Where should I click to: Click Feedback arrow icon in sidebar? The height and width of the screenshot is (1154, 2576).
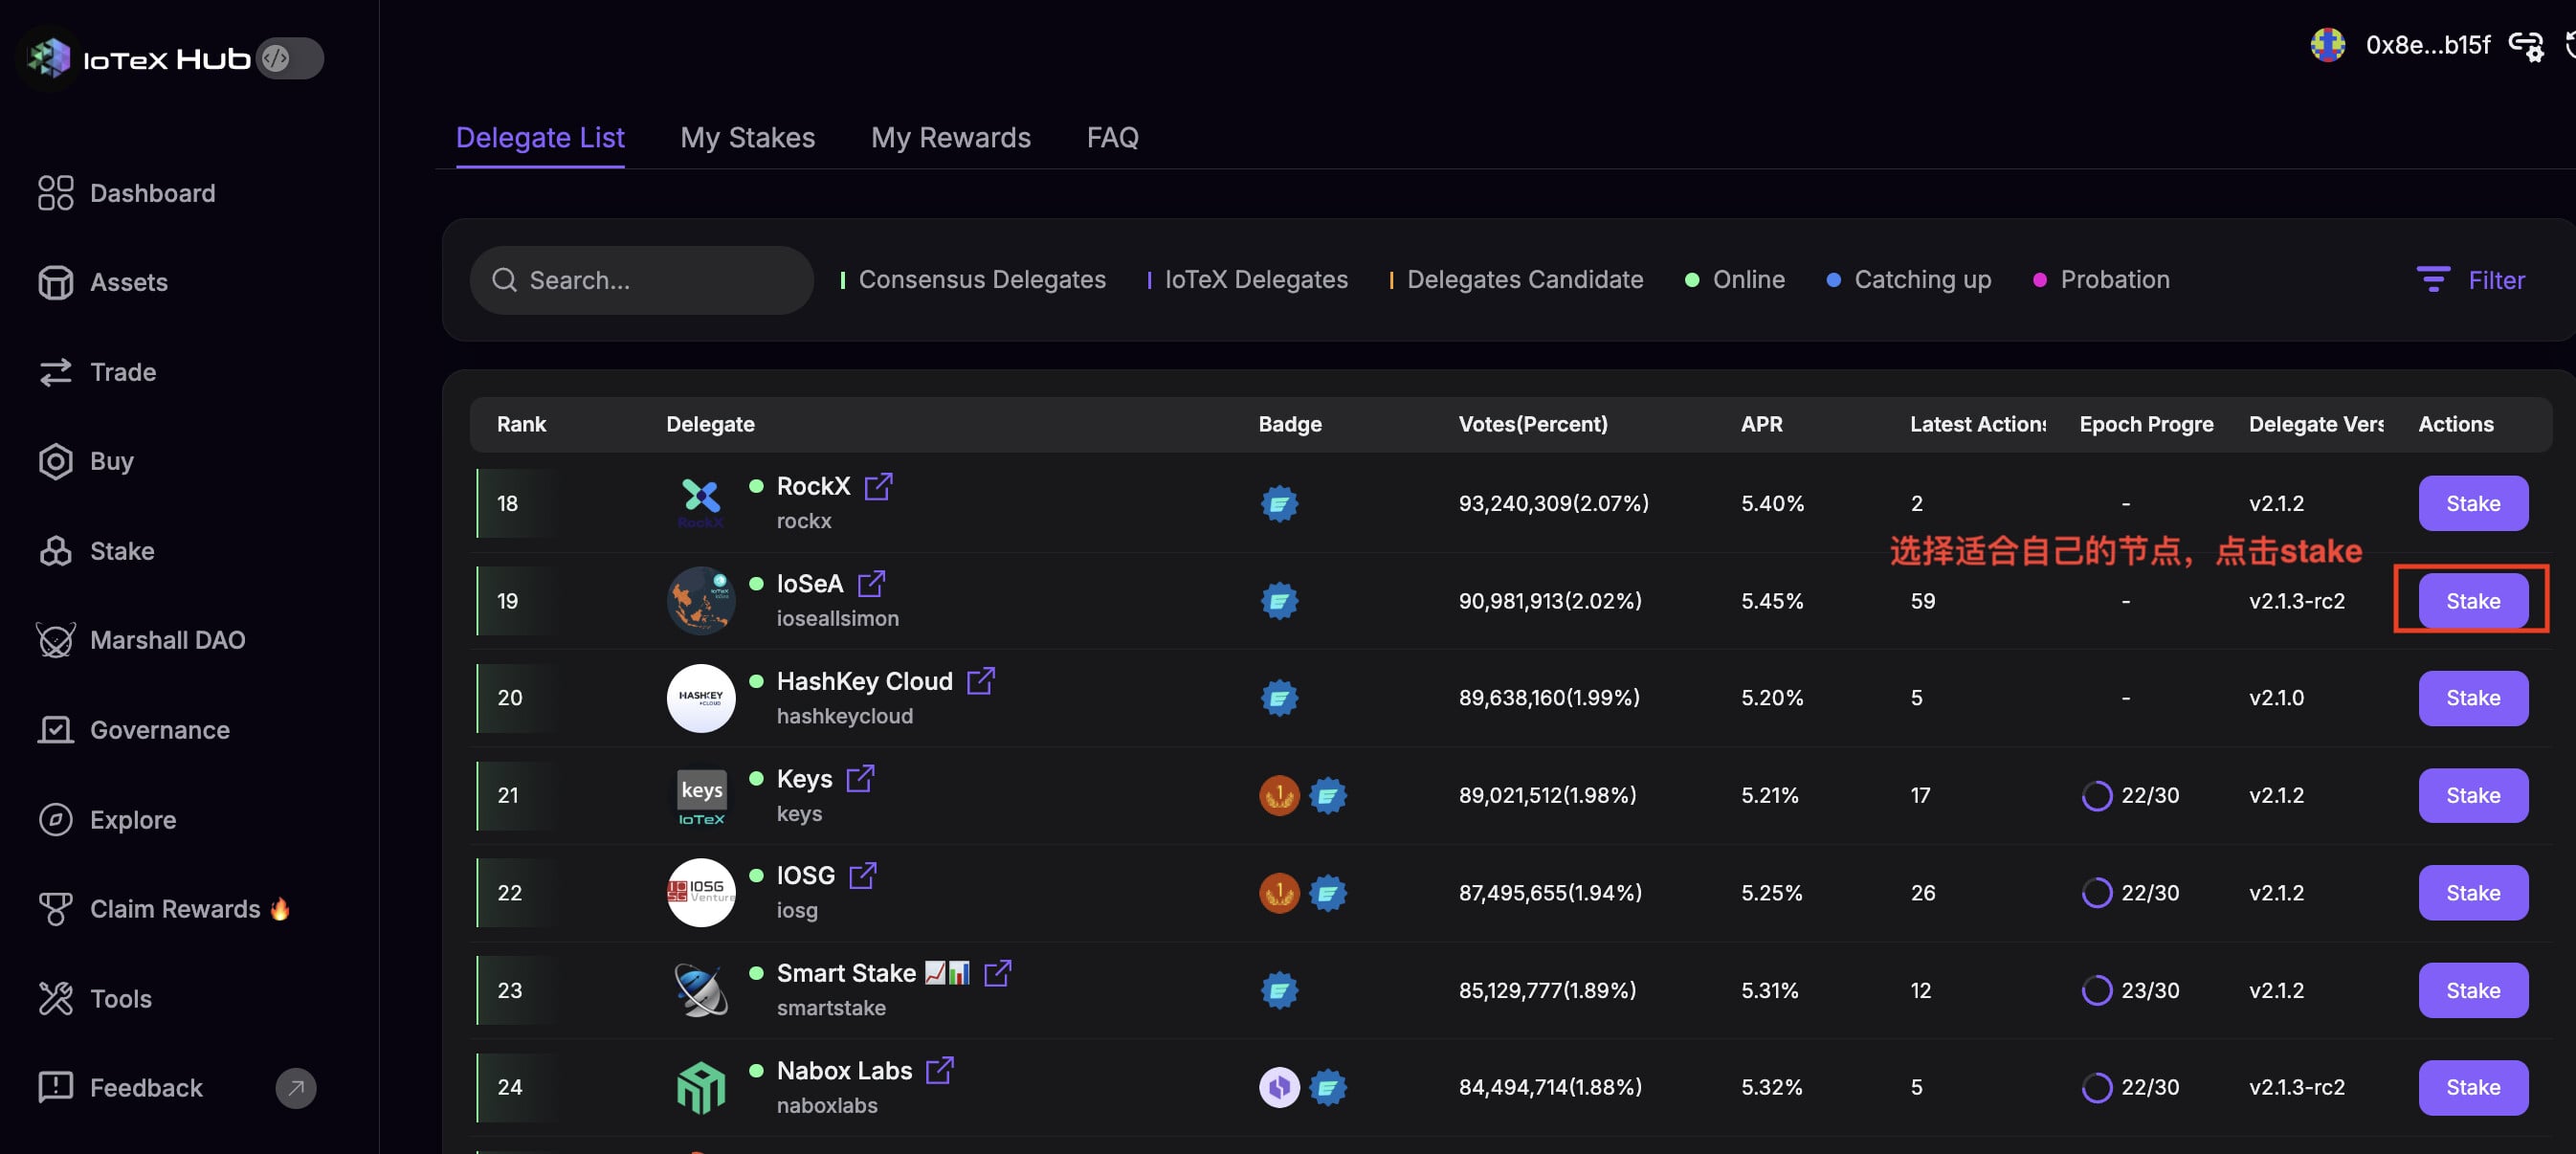(295, 1087)
